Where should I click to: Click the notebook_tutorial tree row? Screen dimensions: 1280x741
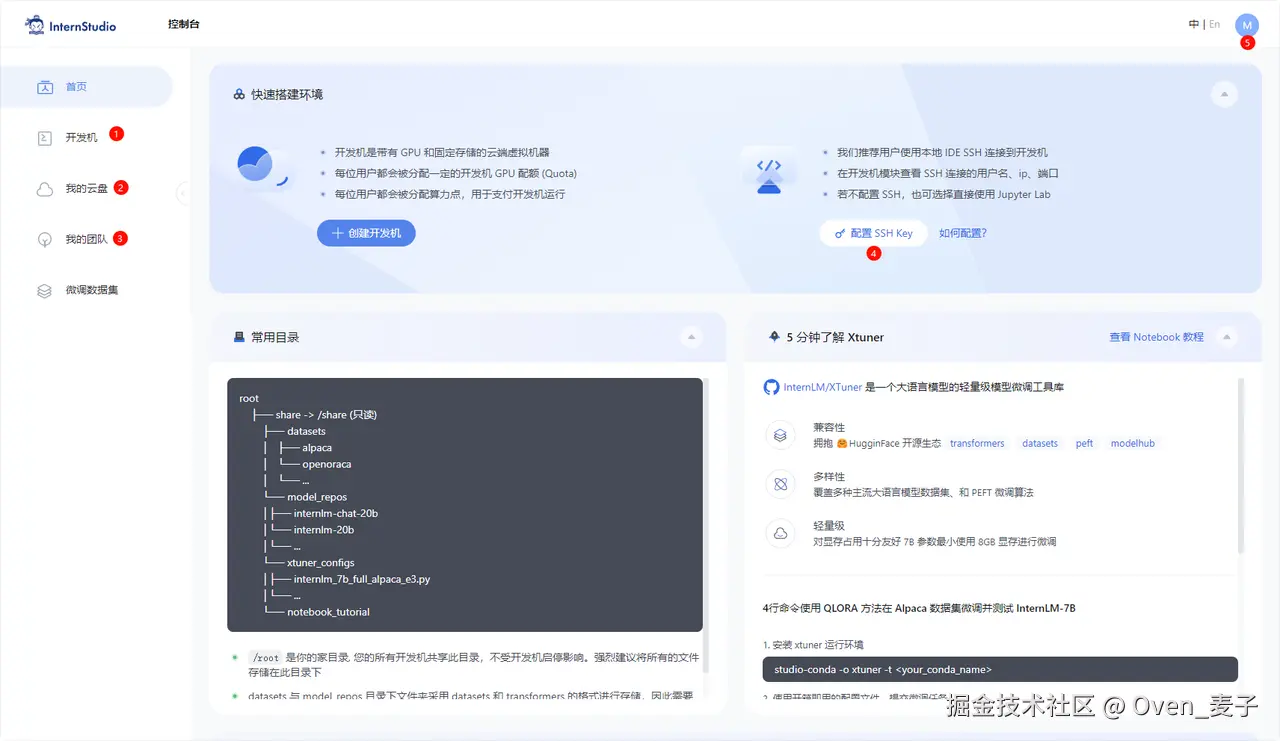(328, 612)
